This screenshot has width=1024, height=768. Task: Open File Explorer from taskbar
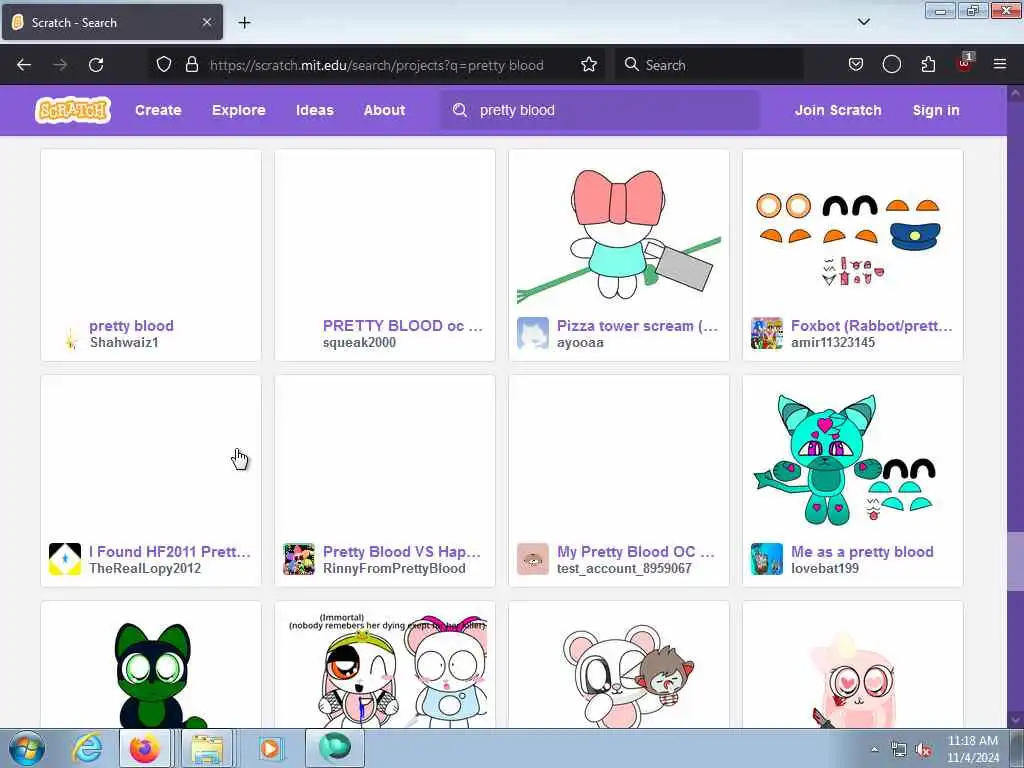tap(207, 748)
